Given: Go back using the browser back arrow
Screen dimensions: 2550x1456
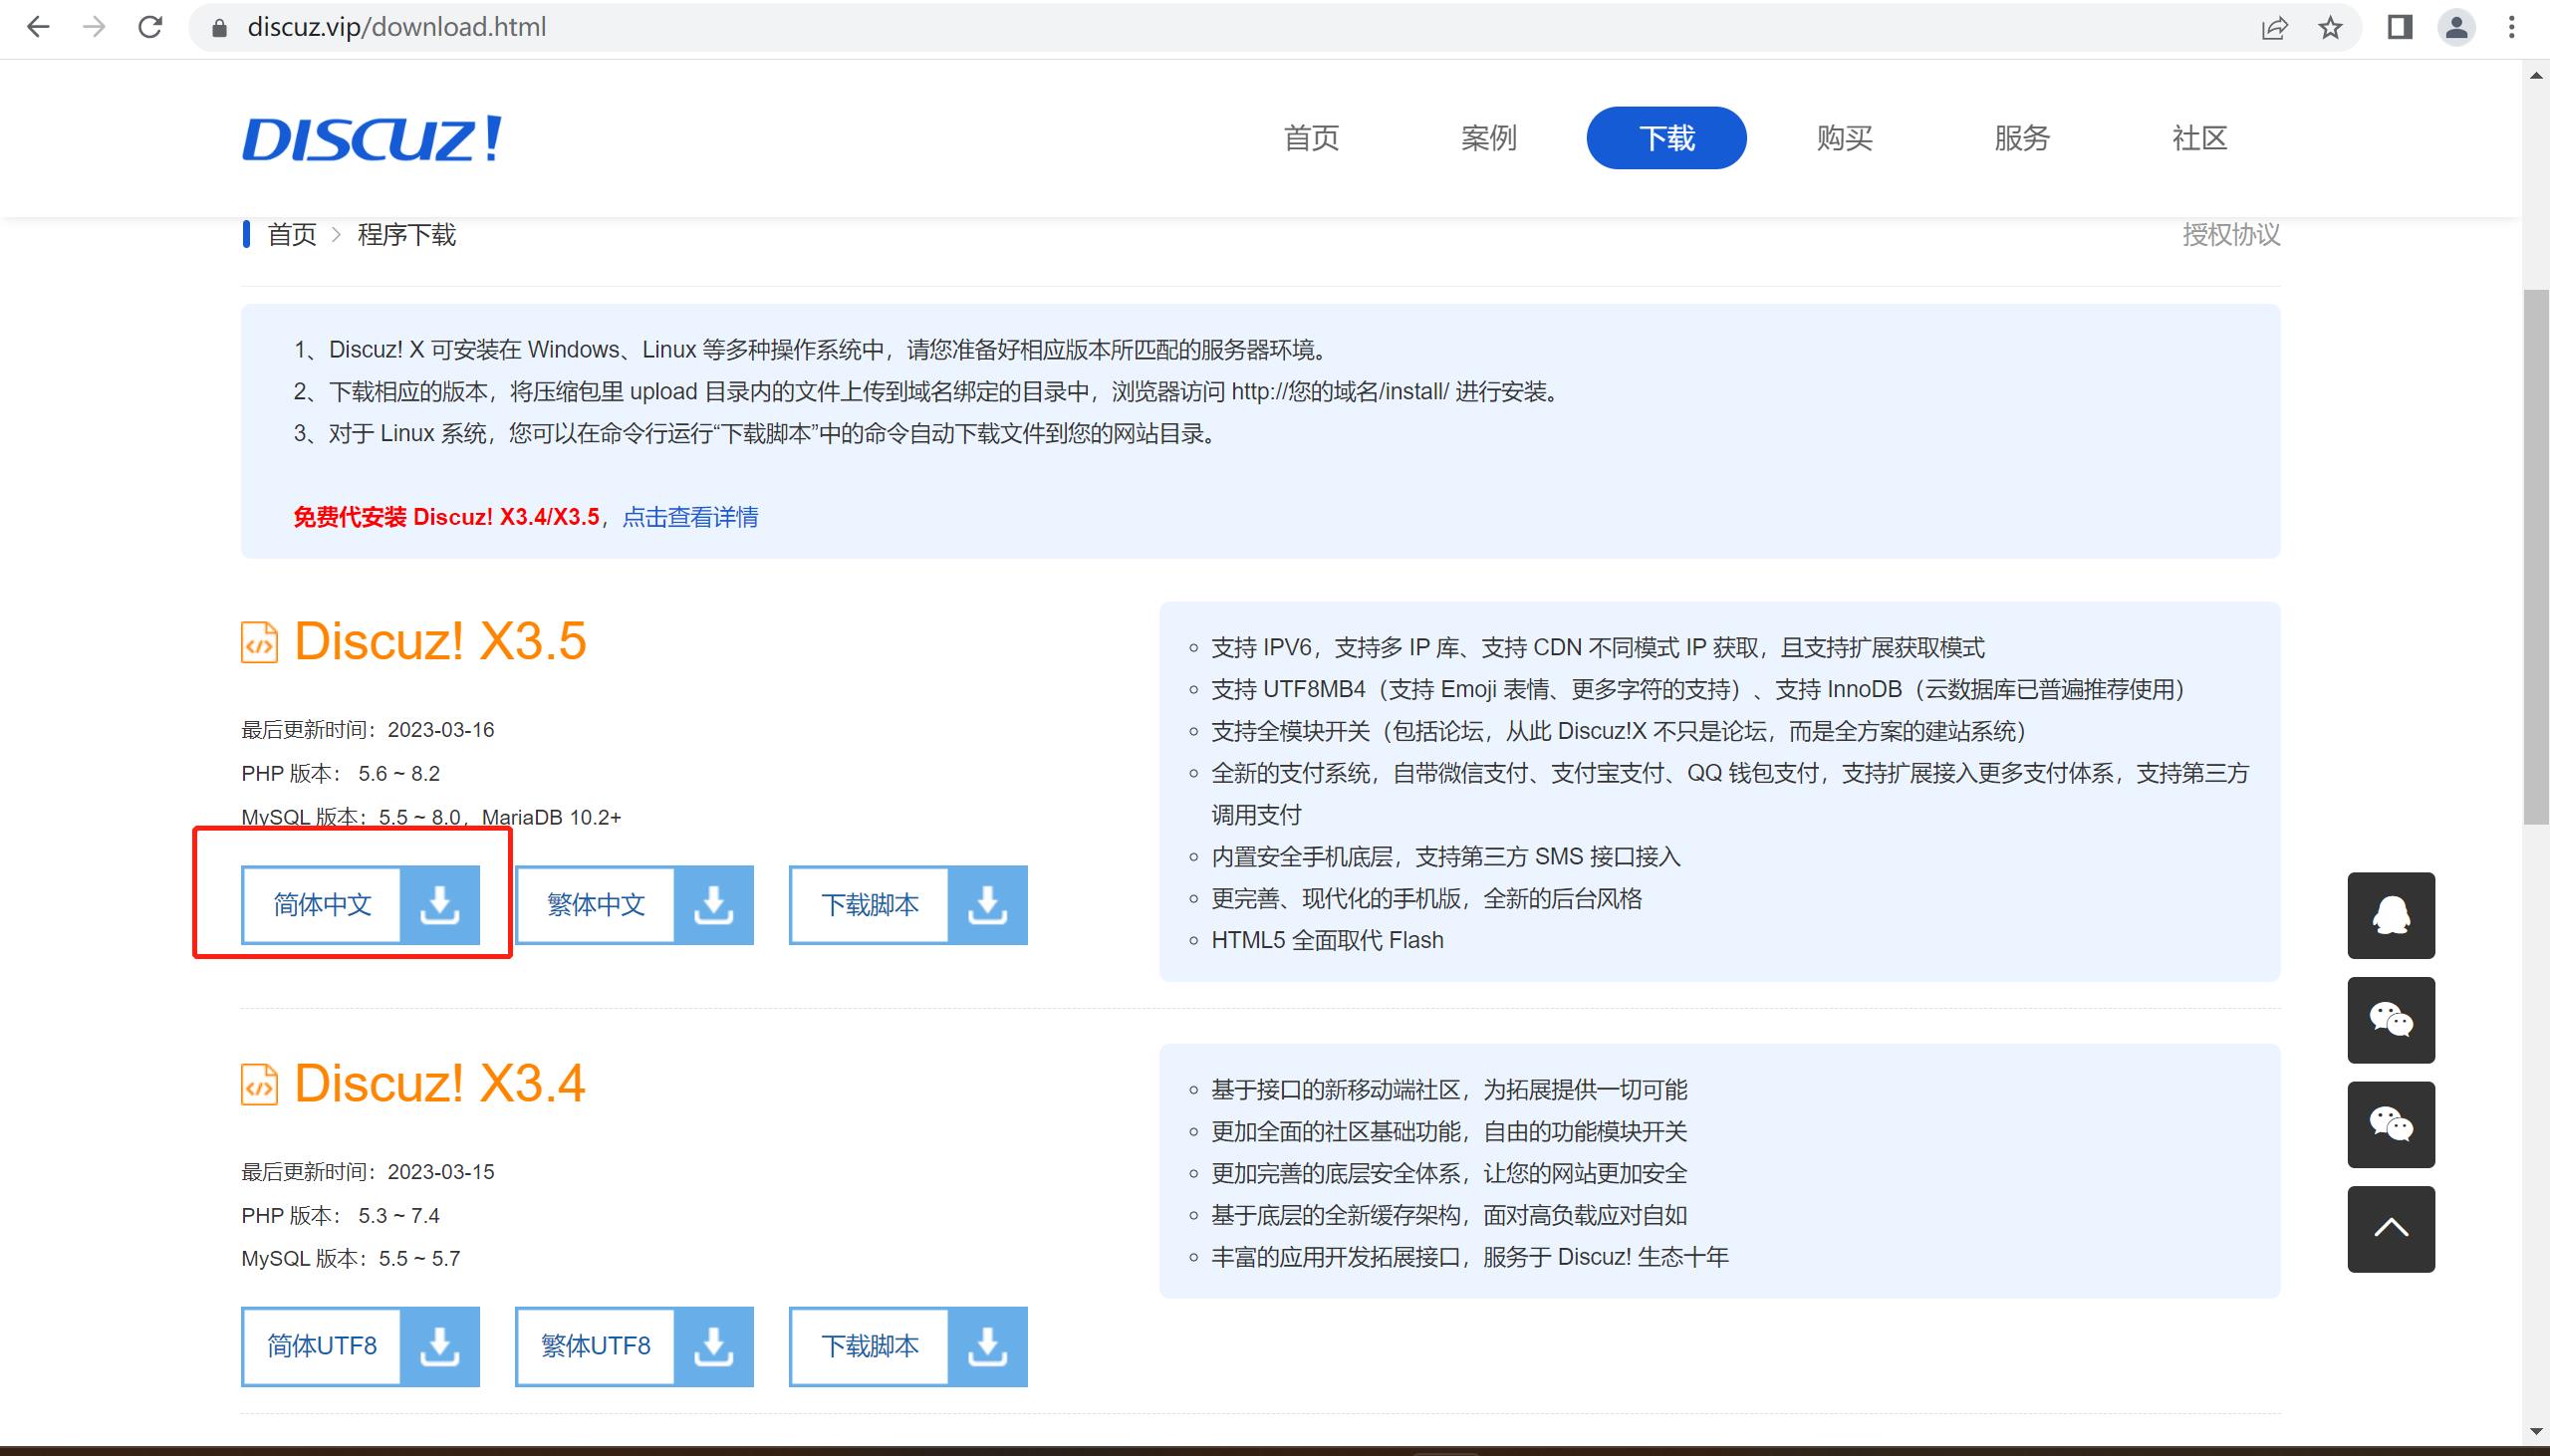Looking at the screenshot, I should pyautogui.click(x=38, y=27).
